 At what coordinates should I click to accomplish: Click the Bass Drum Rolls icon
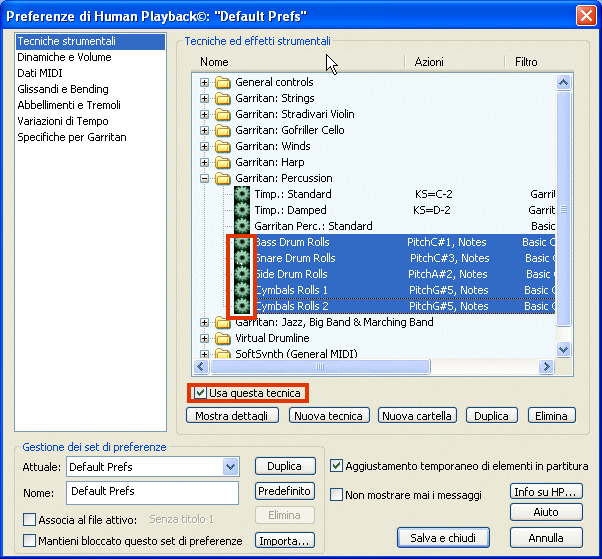241,242
